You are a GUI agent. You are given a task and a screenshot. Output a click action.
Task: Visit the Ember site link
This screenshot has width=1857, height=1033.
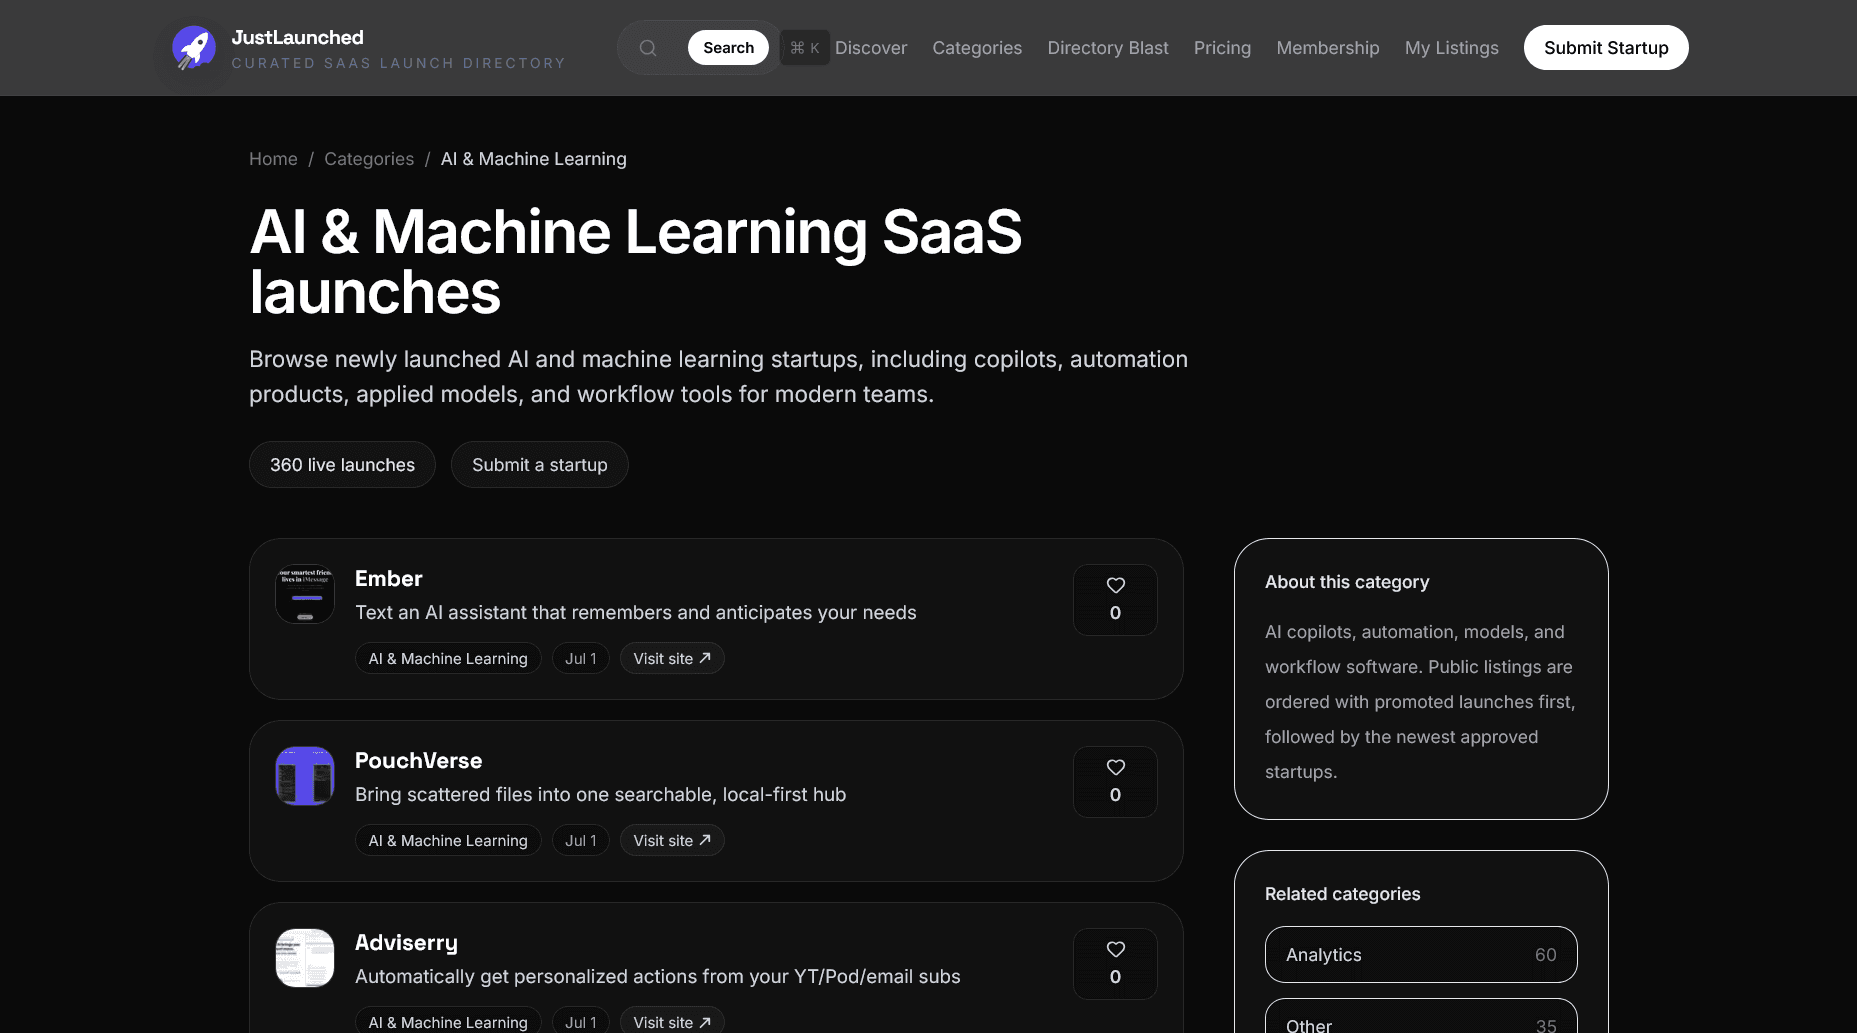[x=672, y=659]
